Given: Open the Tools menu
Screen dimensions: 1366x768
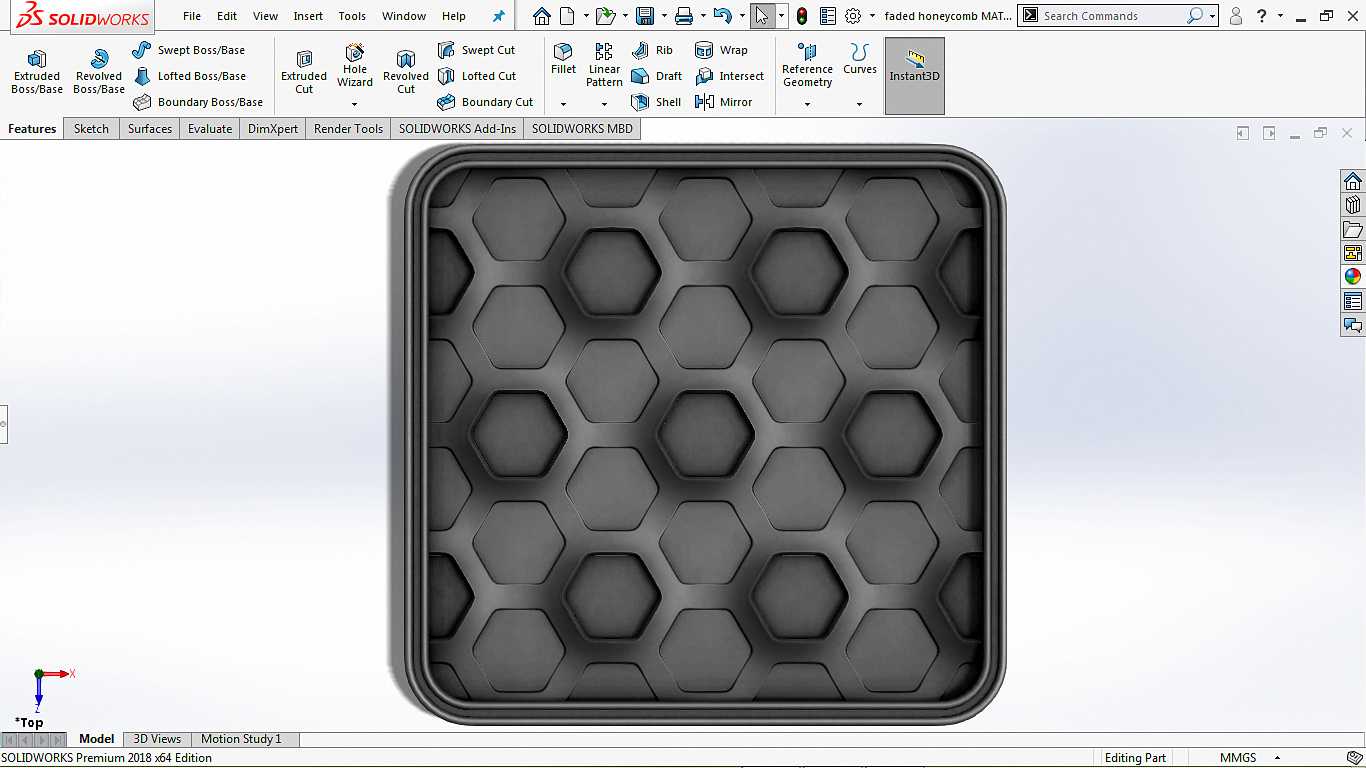Looking at the screenshot, I should [x=352, y=16].
